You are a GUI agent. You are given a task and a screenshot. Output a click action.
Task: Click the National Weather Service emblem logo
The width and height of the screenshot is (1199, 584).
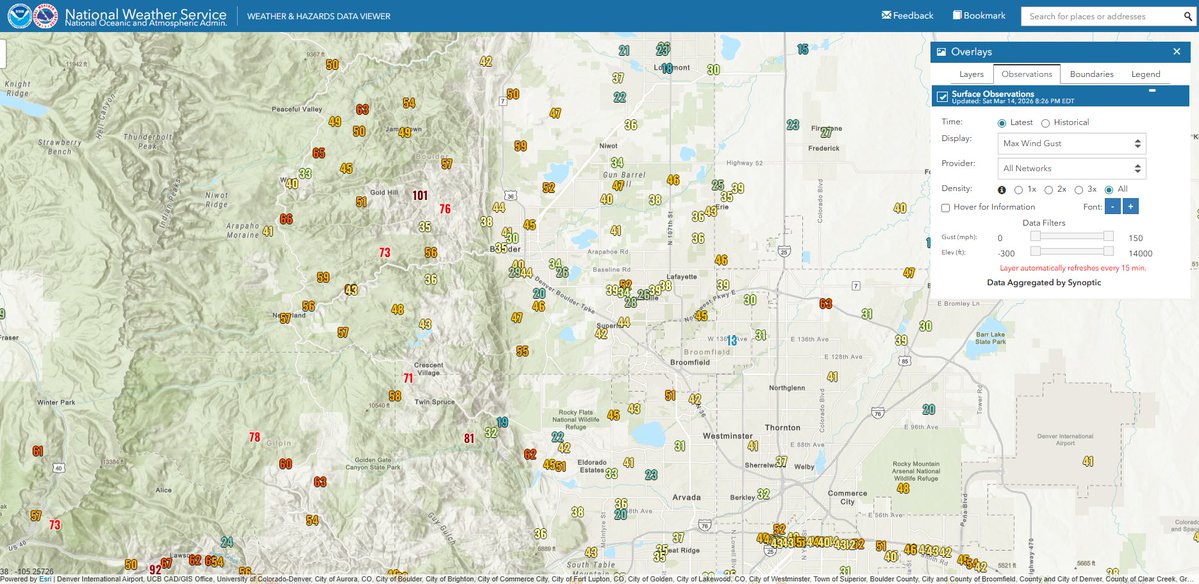46,16
